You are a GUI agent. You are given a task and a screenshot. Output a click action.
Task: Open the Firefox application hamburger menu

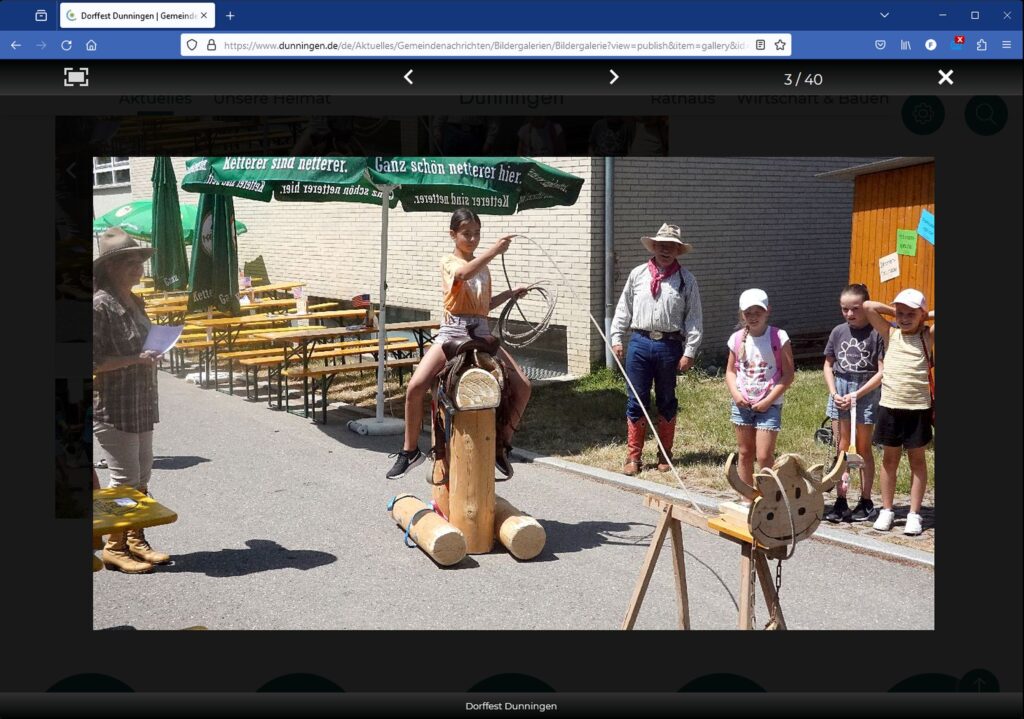coord(1006,45)
